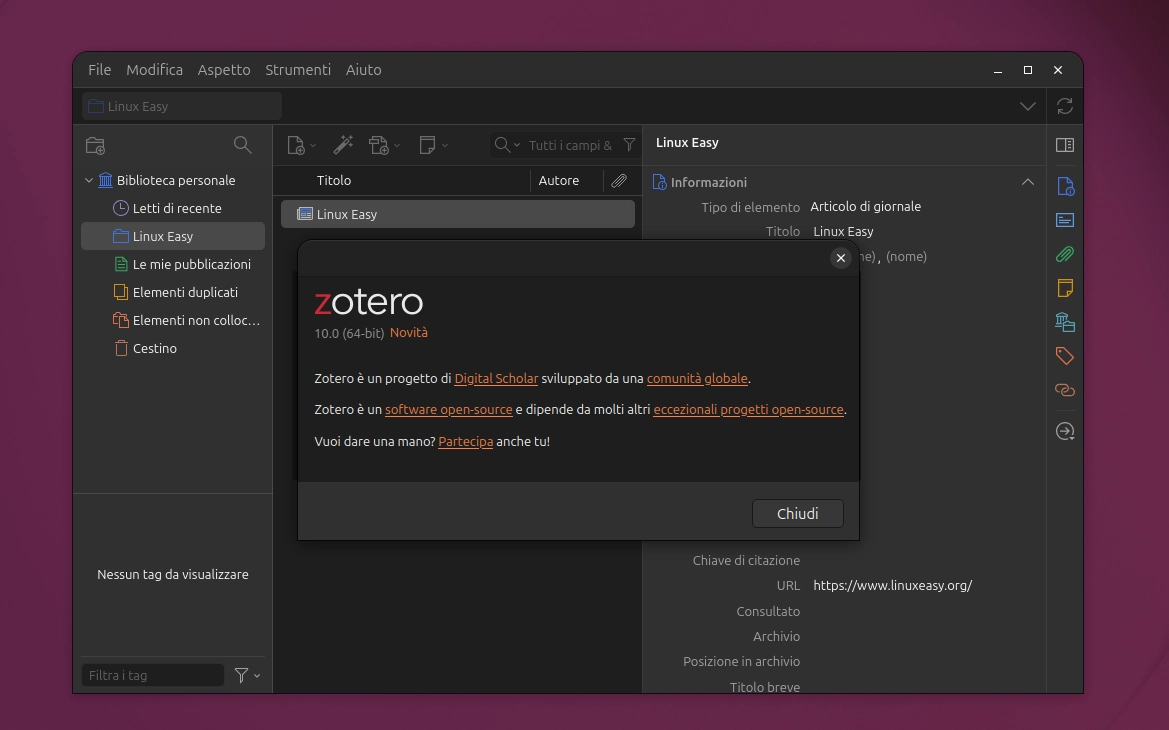Viewport: 1169px width, 730px height.
Task: Click the URL value https://www.linuxeasy.org/
Action: click(892, 585)
